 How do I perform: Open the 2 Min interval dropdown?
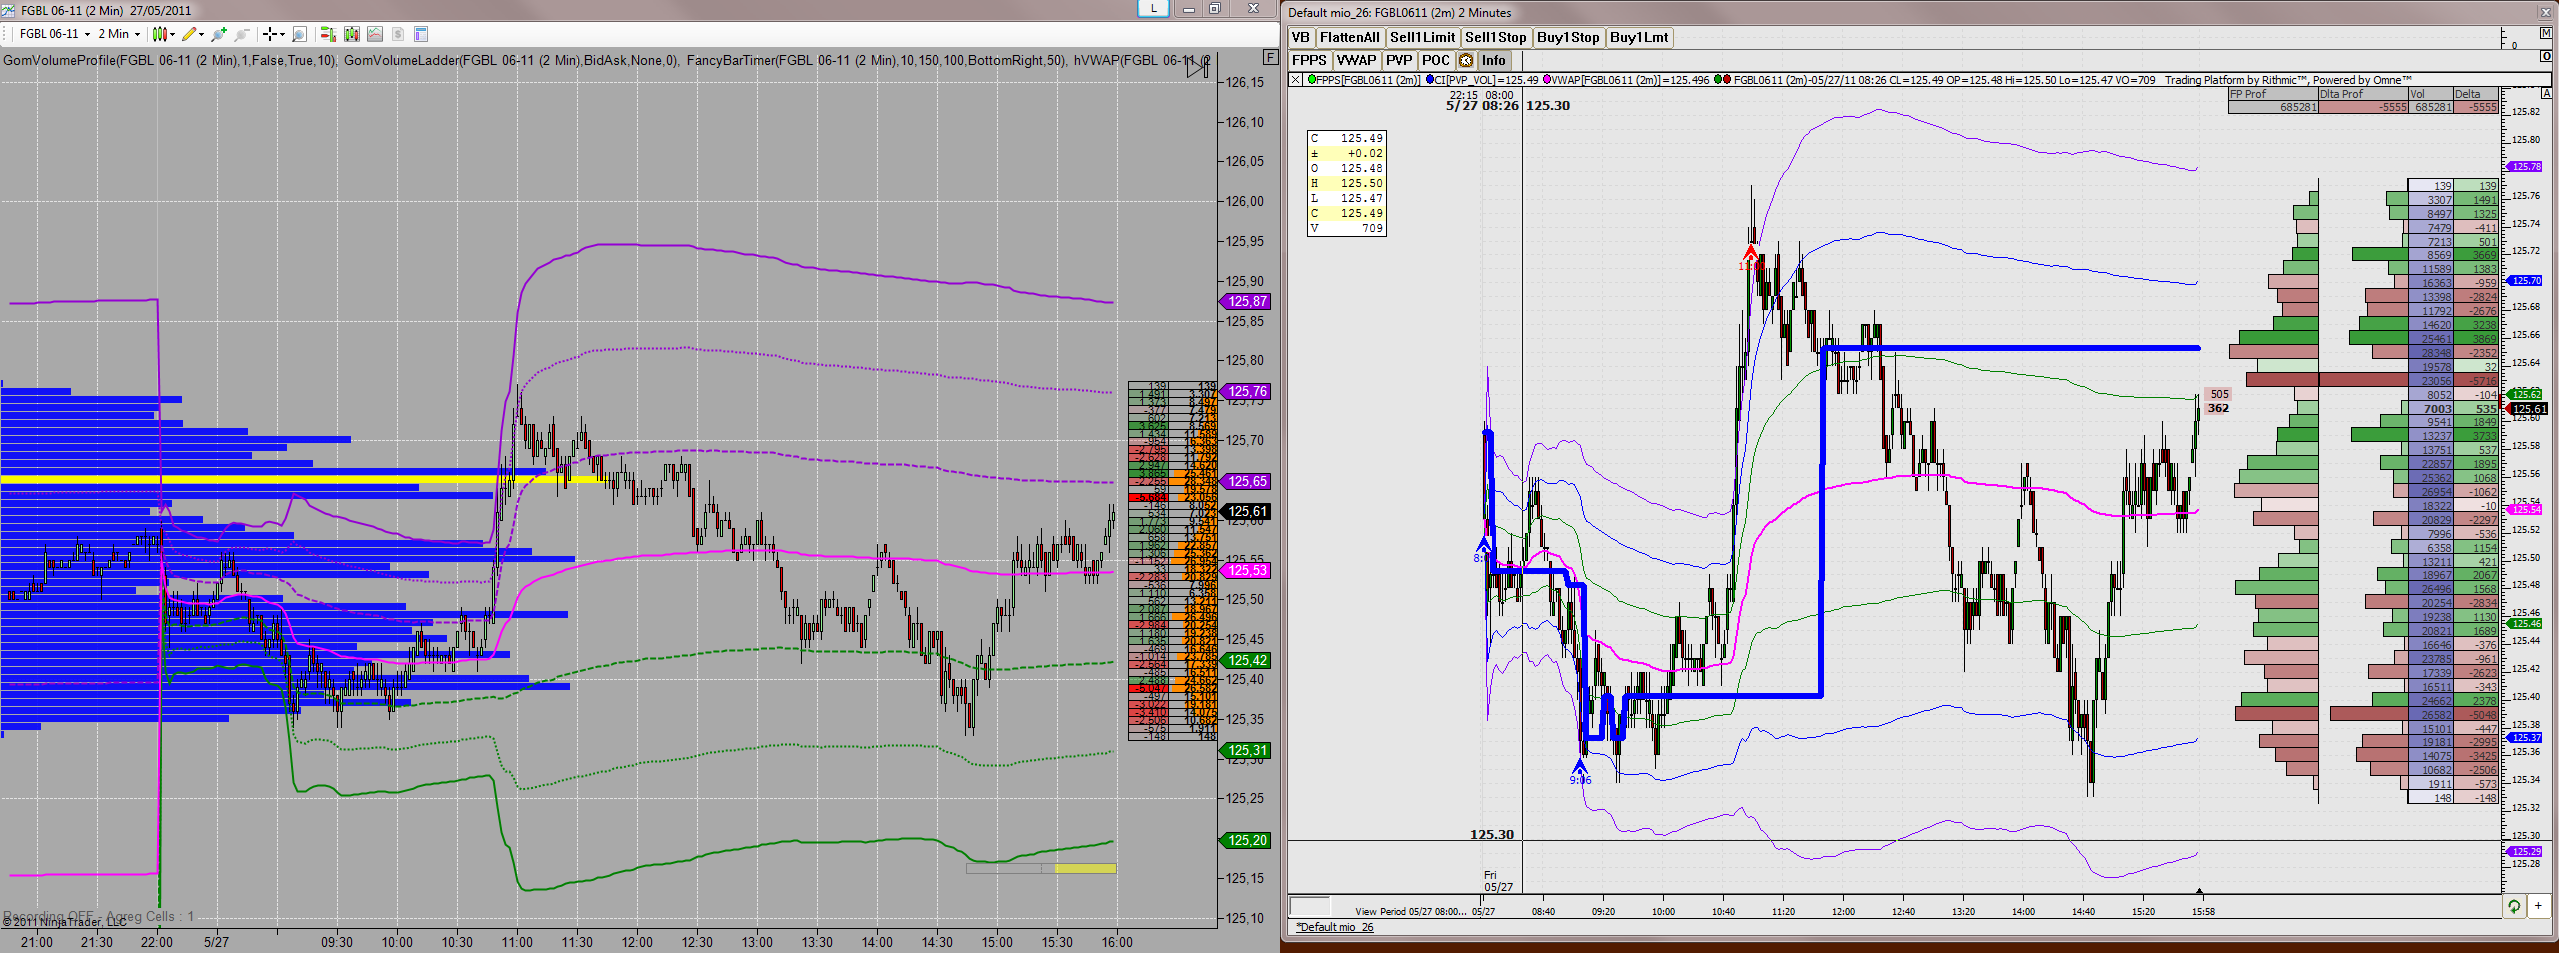(x=119, y=34)
